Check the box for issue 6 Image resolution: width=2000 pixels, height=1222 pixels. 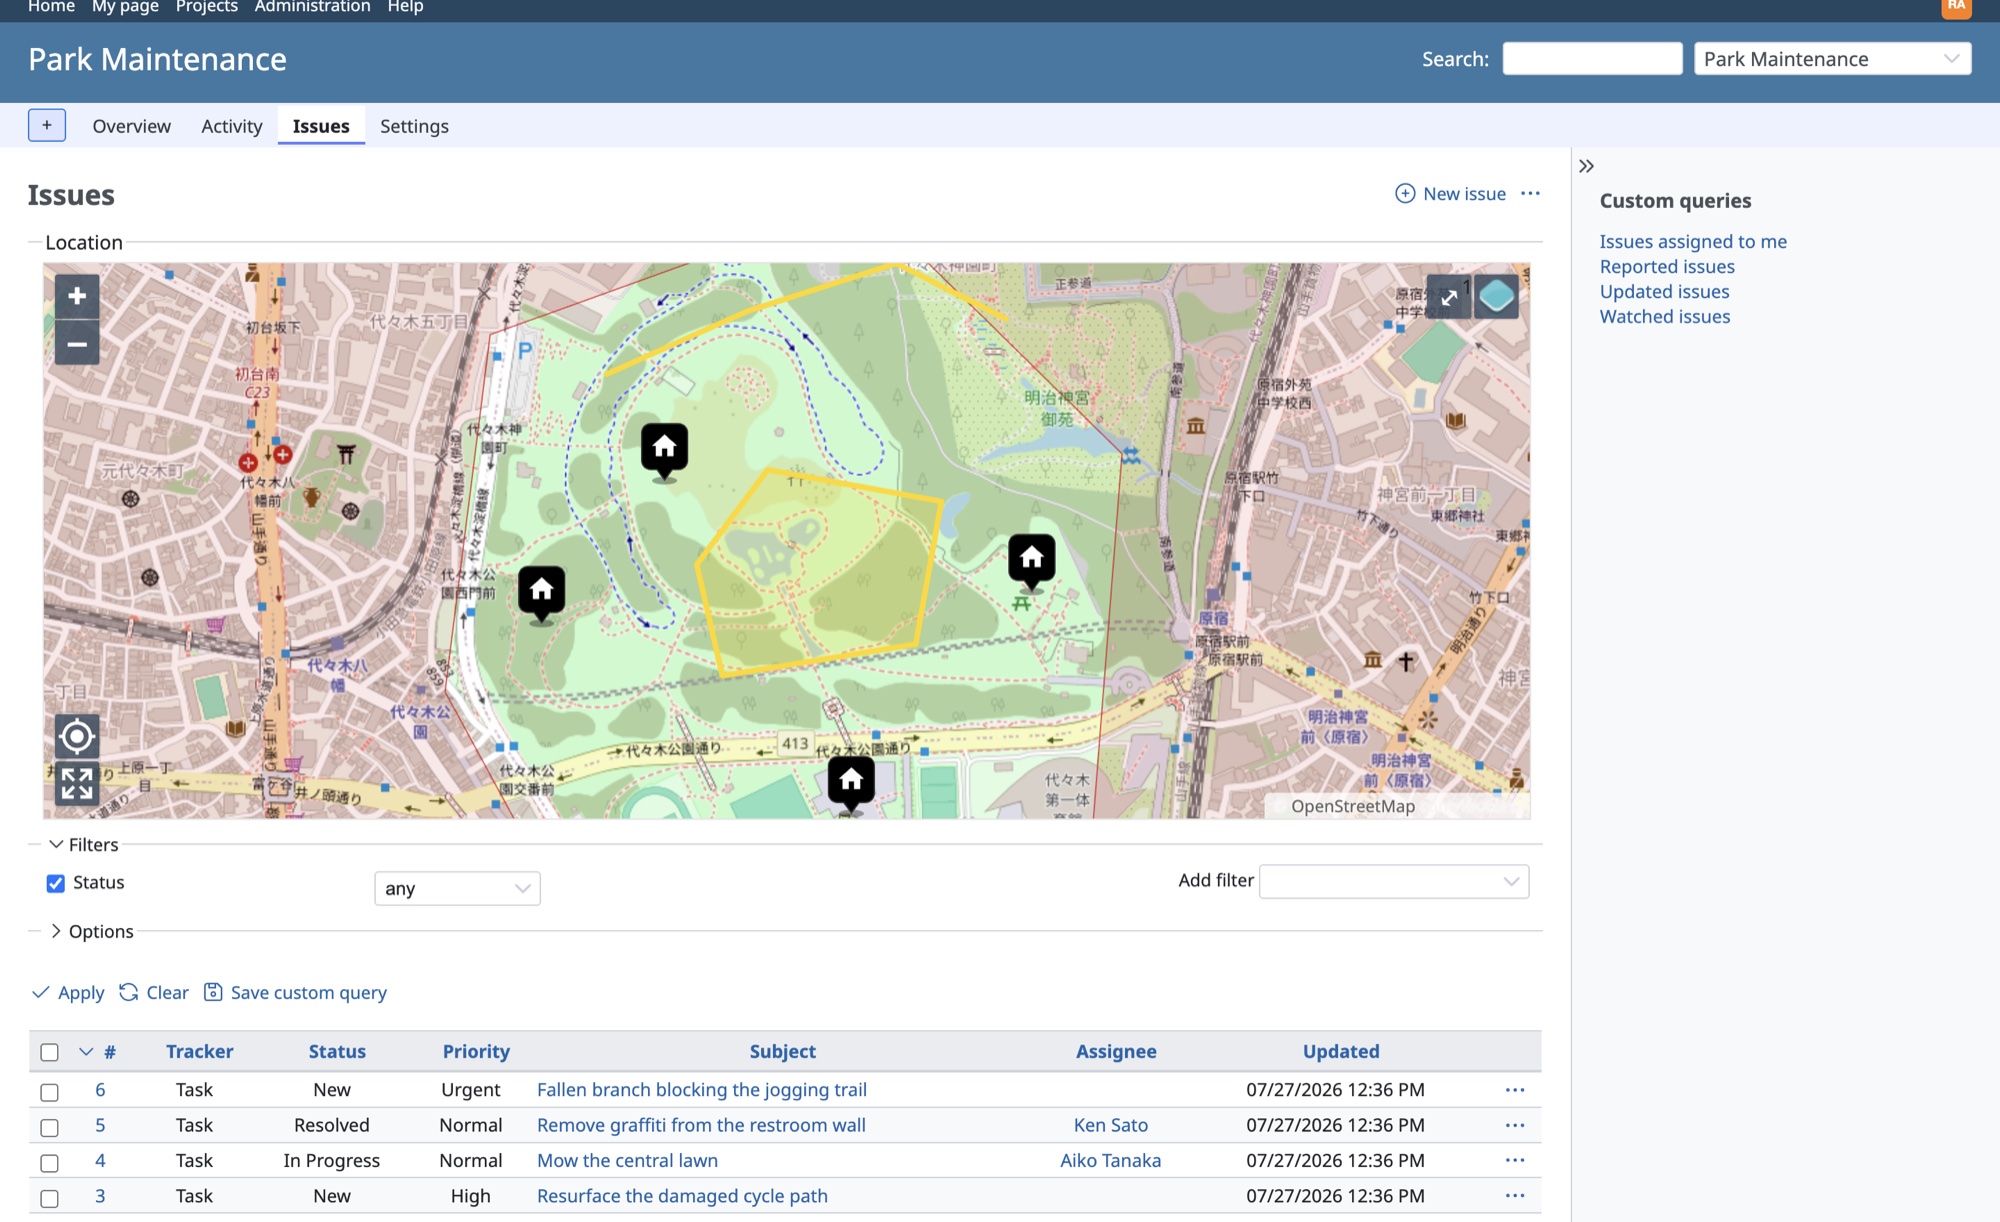pos(49,1092)
